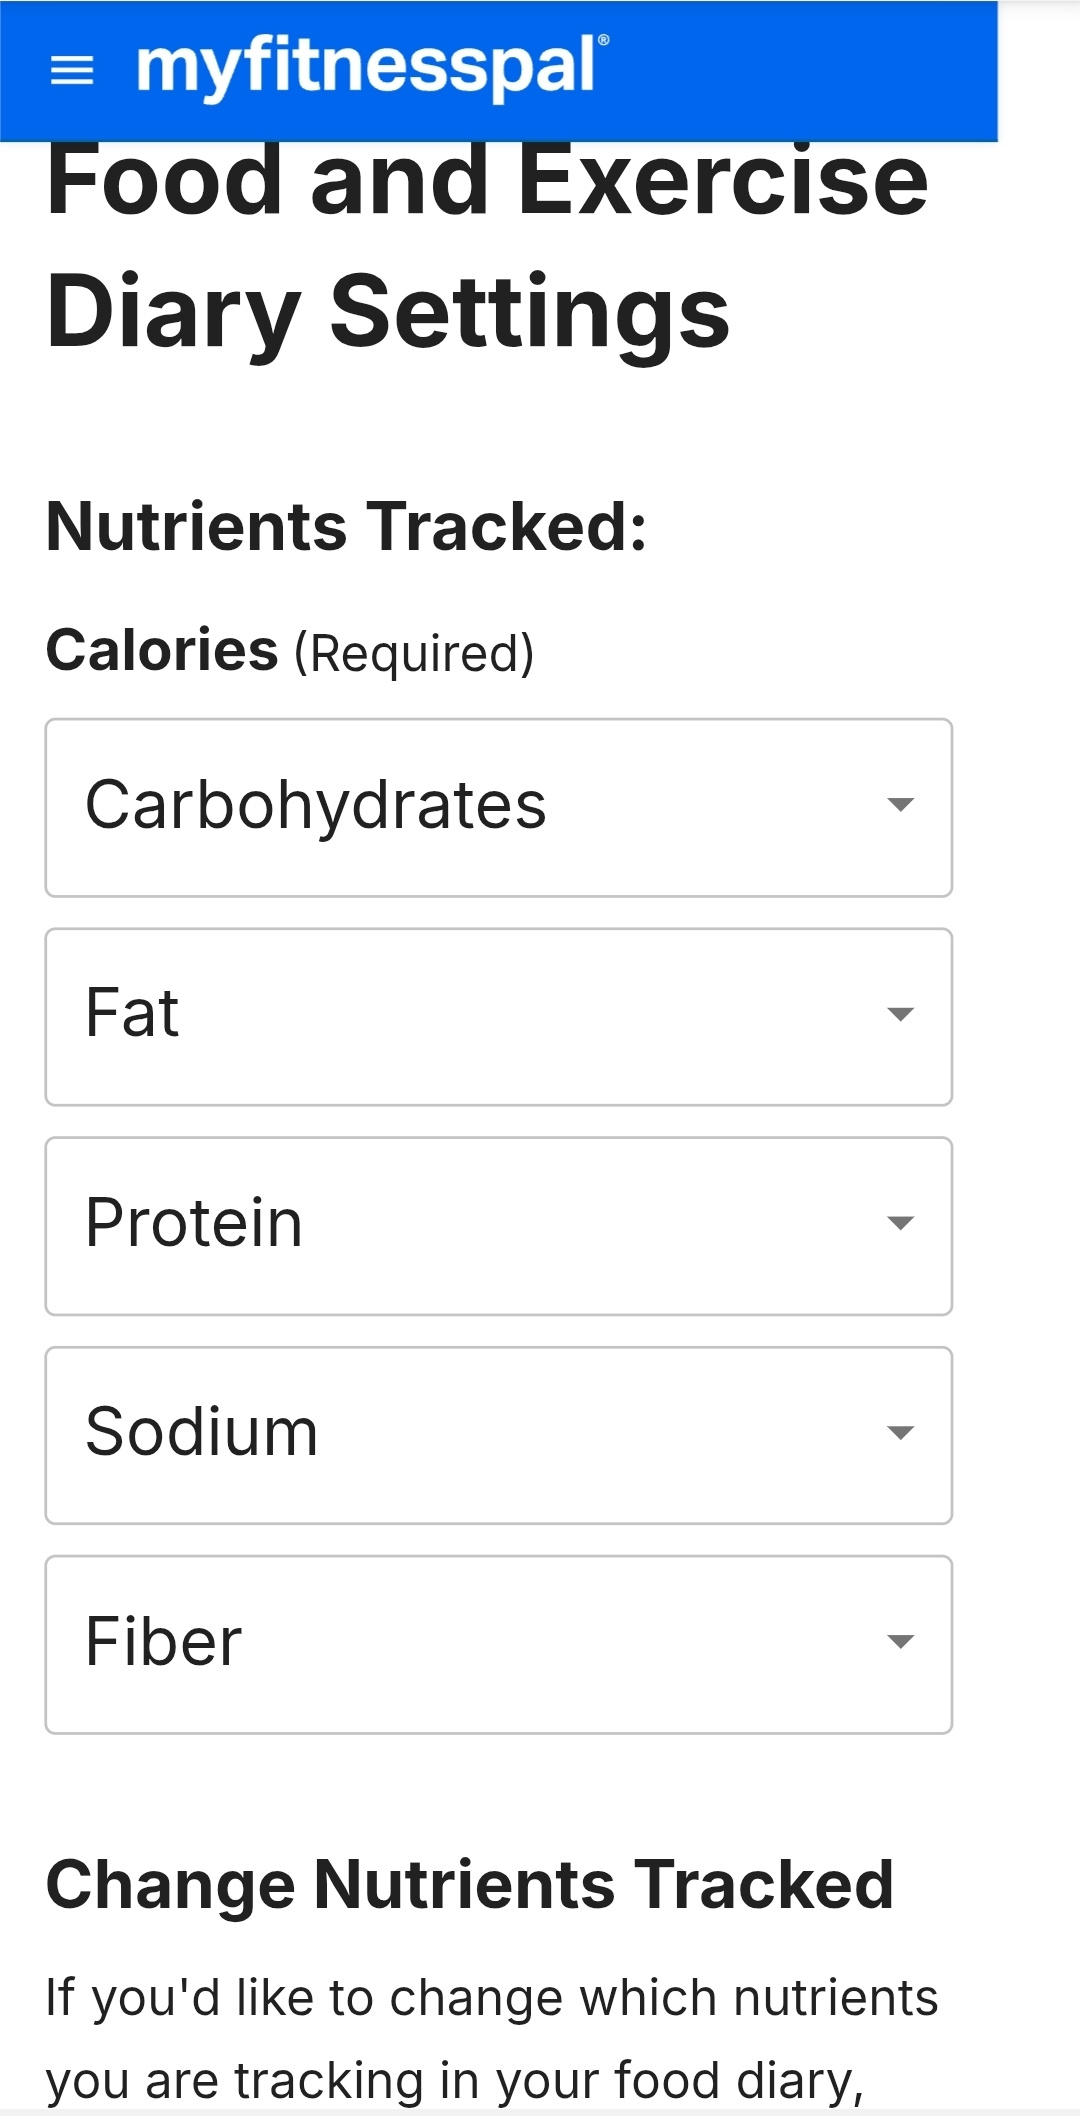This screenshot has width=1080, height=2116.
Task: Select the Nutrients Tracked heading
Action: tap(347, 526)
